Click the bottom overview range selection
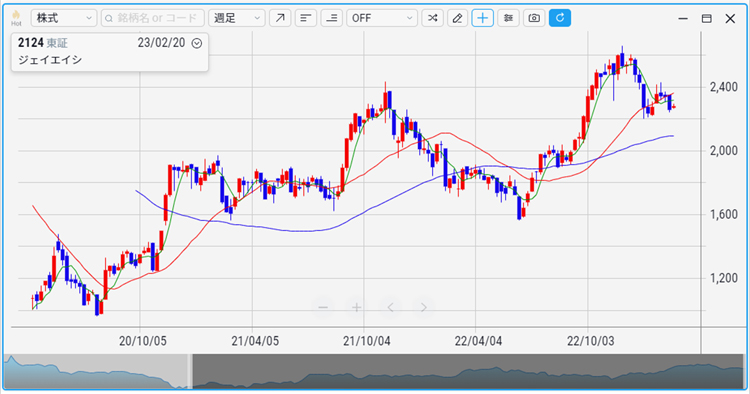Viewport: 750px width, 394px height. (468, 372)
